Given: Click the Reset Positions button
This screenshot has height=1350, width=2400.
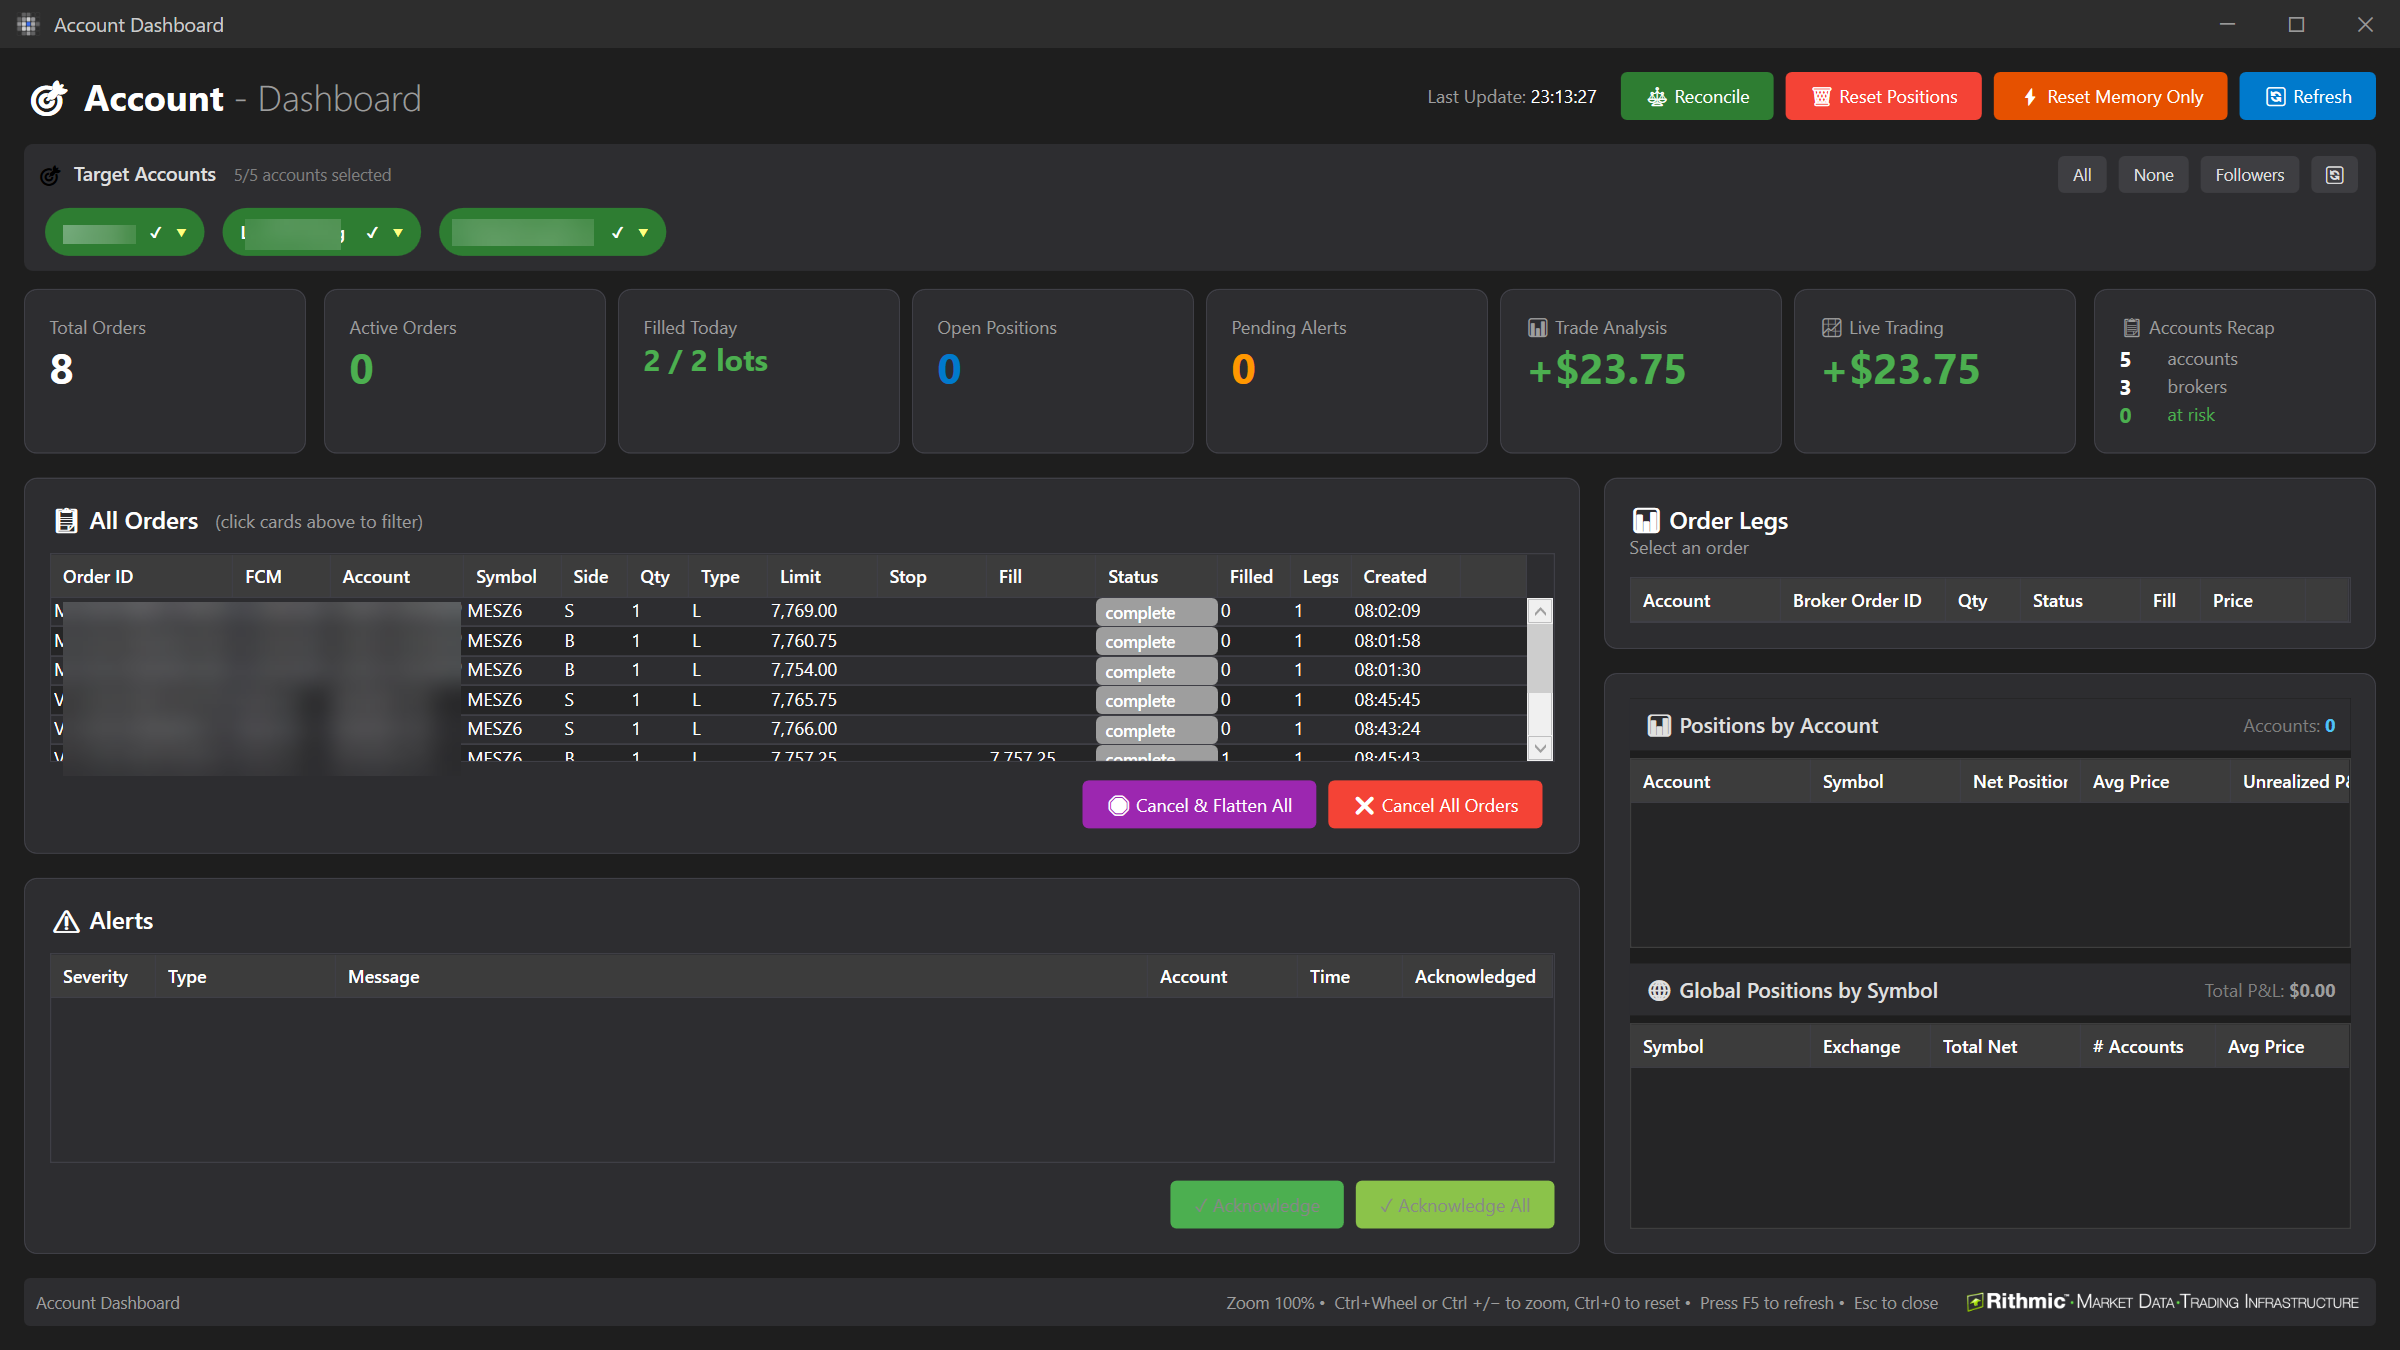Looking at the screenshot, I should pos(1883,96).
